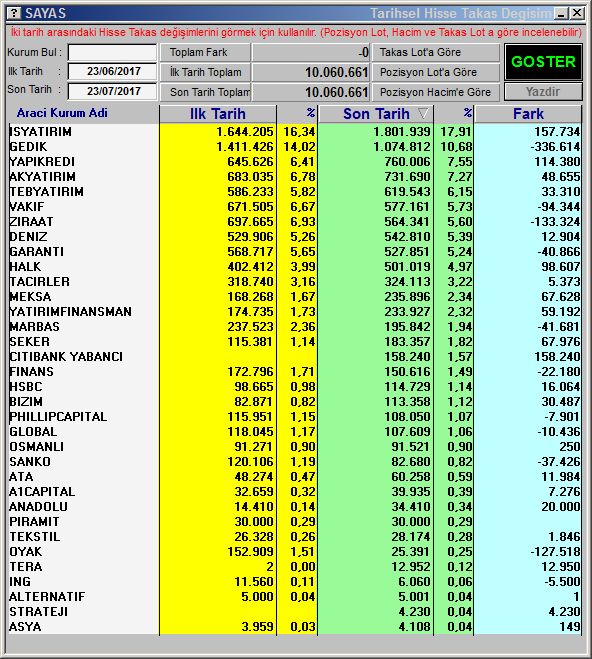Sort by Ilk Tarih column header
592x659 pixels.
[218, 114]
